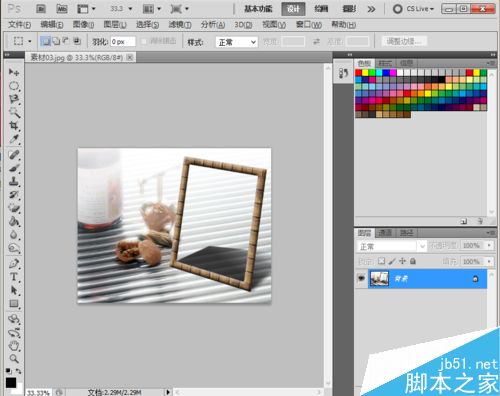Select the Clone Stamp tool
Image resolution: width=500 pixels, height=396 pixels.
14,182
